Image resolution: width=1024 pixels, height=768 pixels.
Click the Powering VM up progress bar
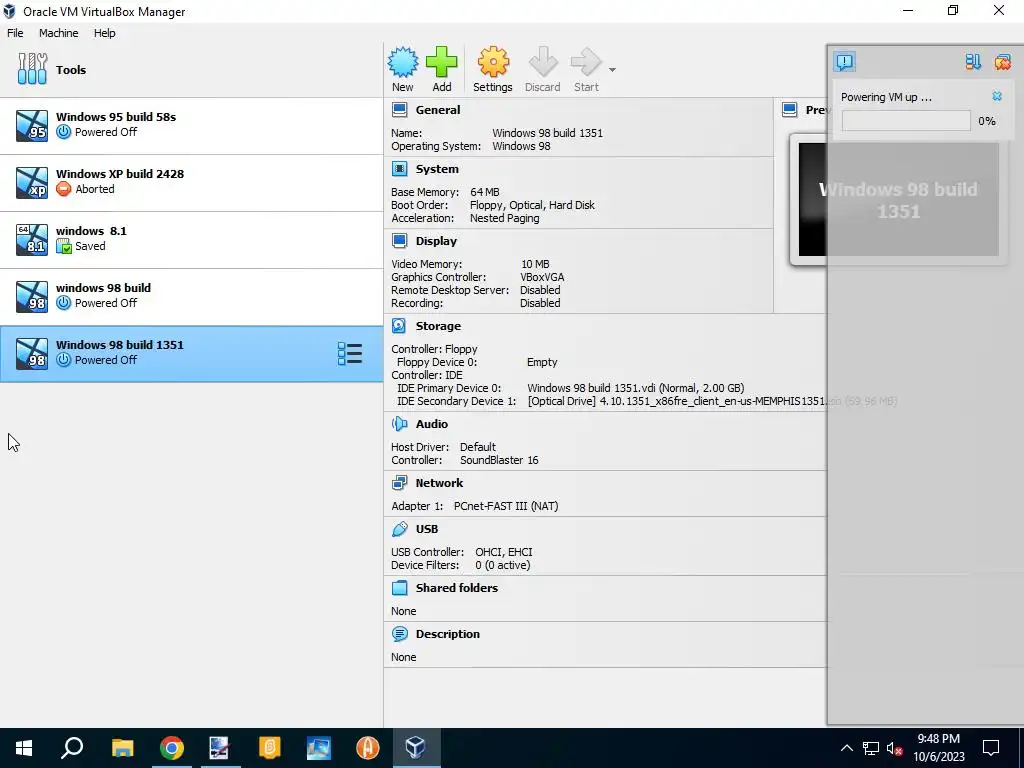click(x=906, y=121)
